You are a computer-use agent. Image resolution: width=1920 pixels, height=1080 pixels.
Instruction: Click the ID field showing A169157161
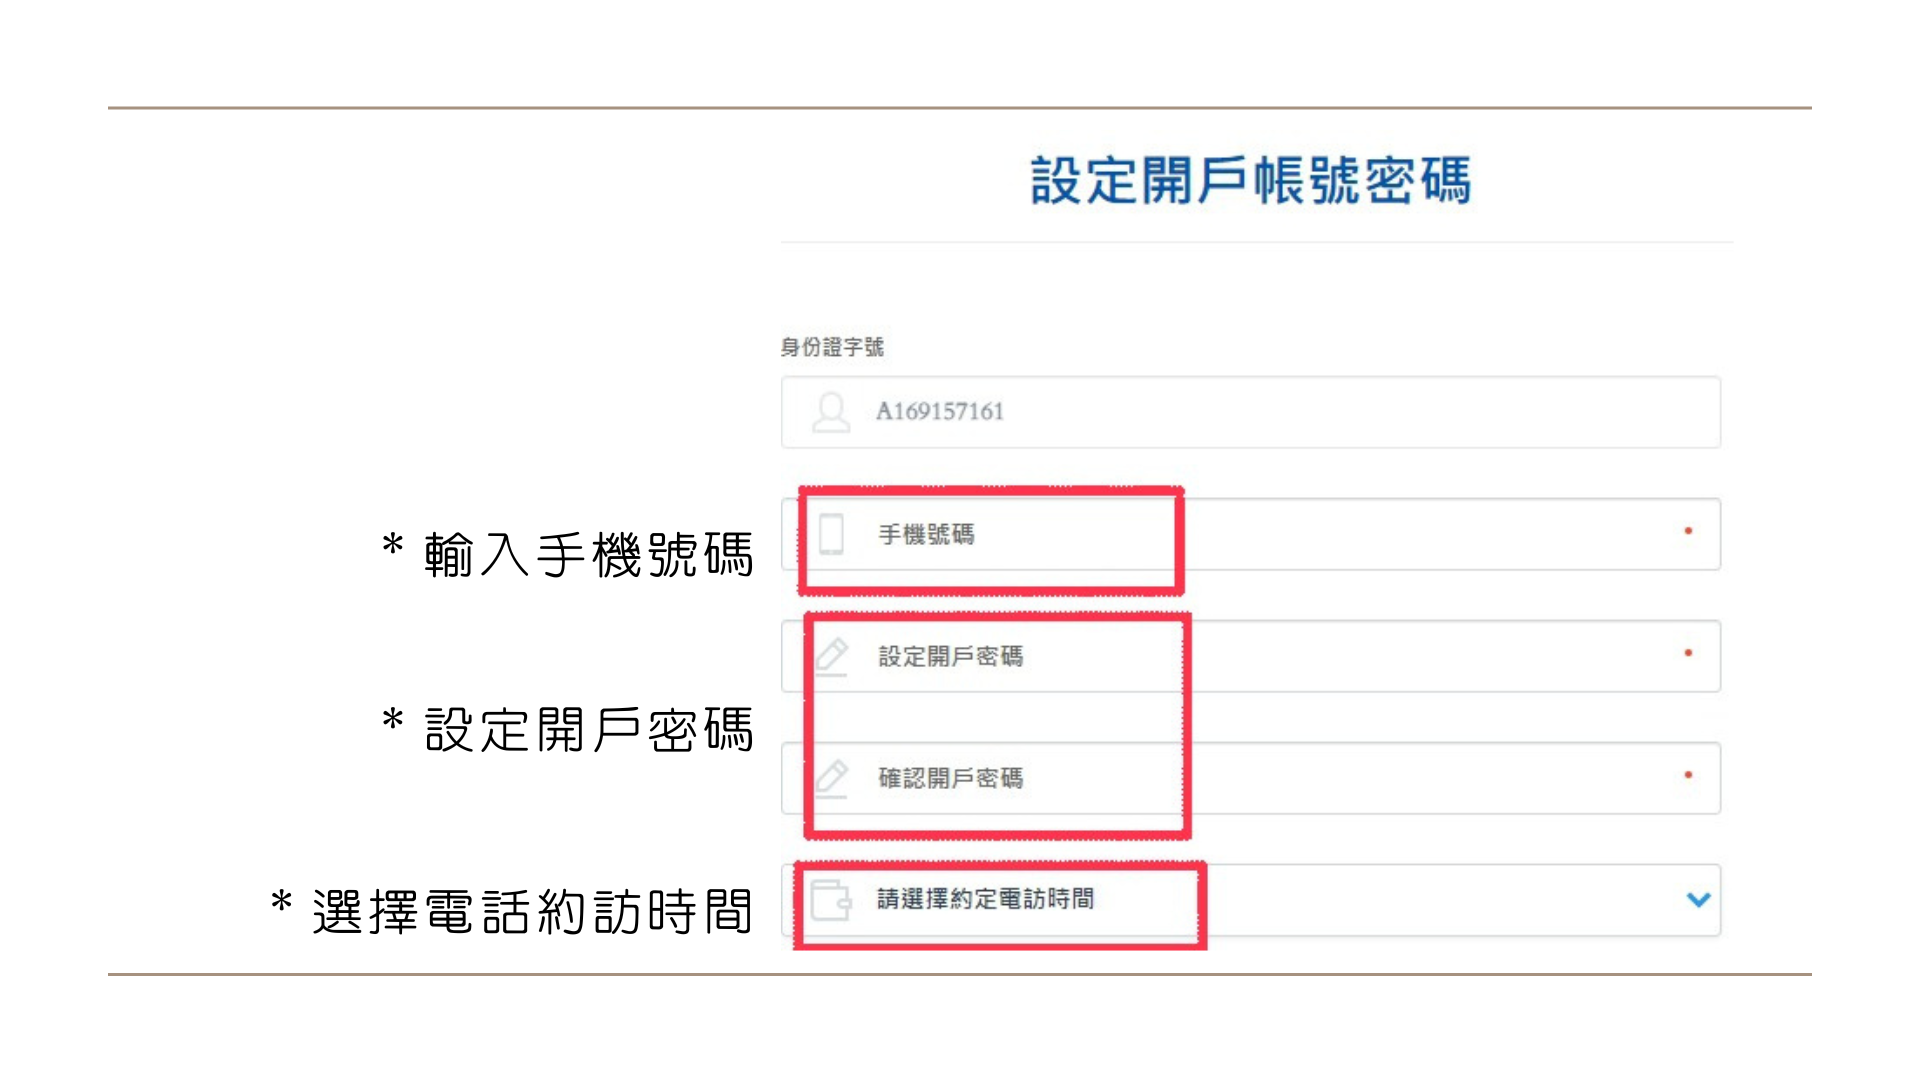click(1251, 412)
